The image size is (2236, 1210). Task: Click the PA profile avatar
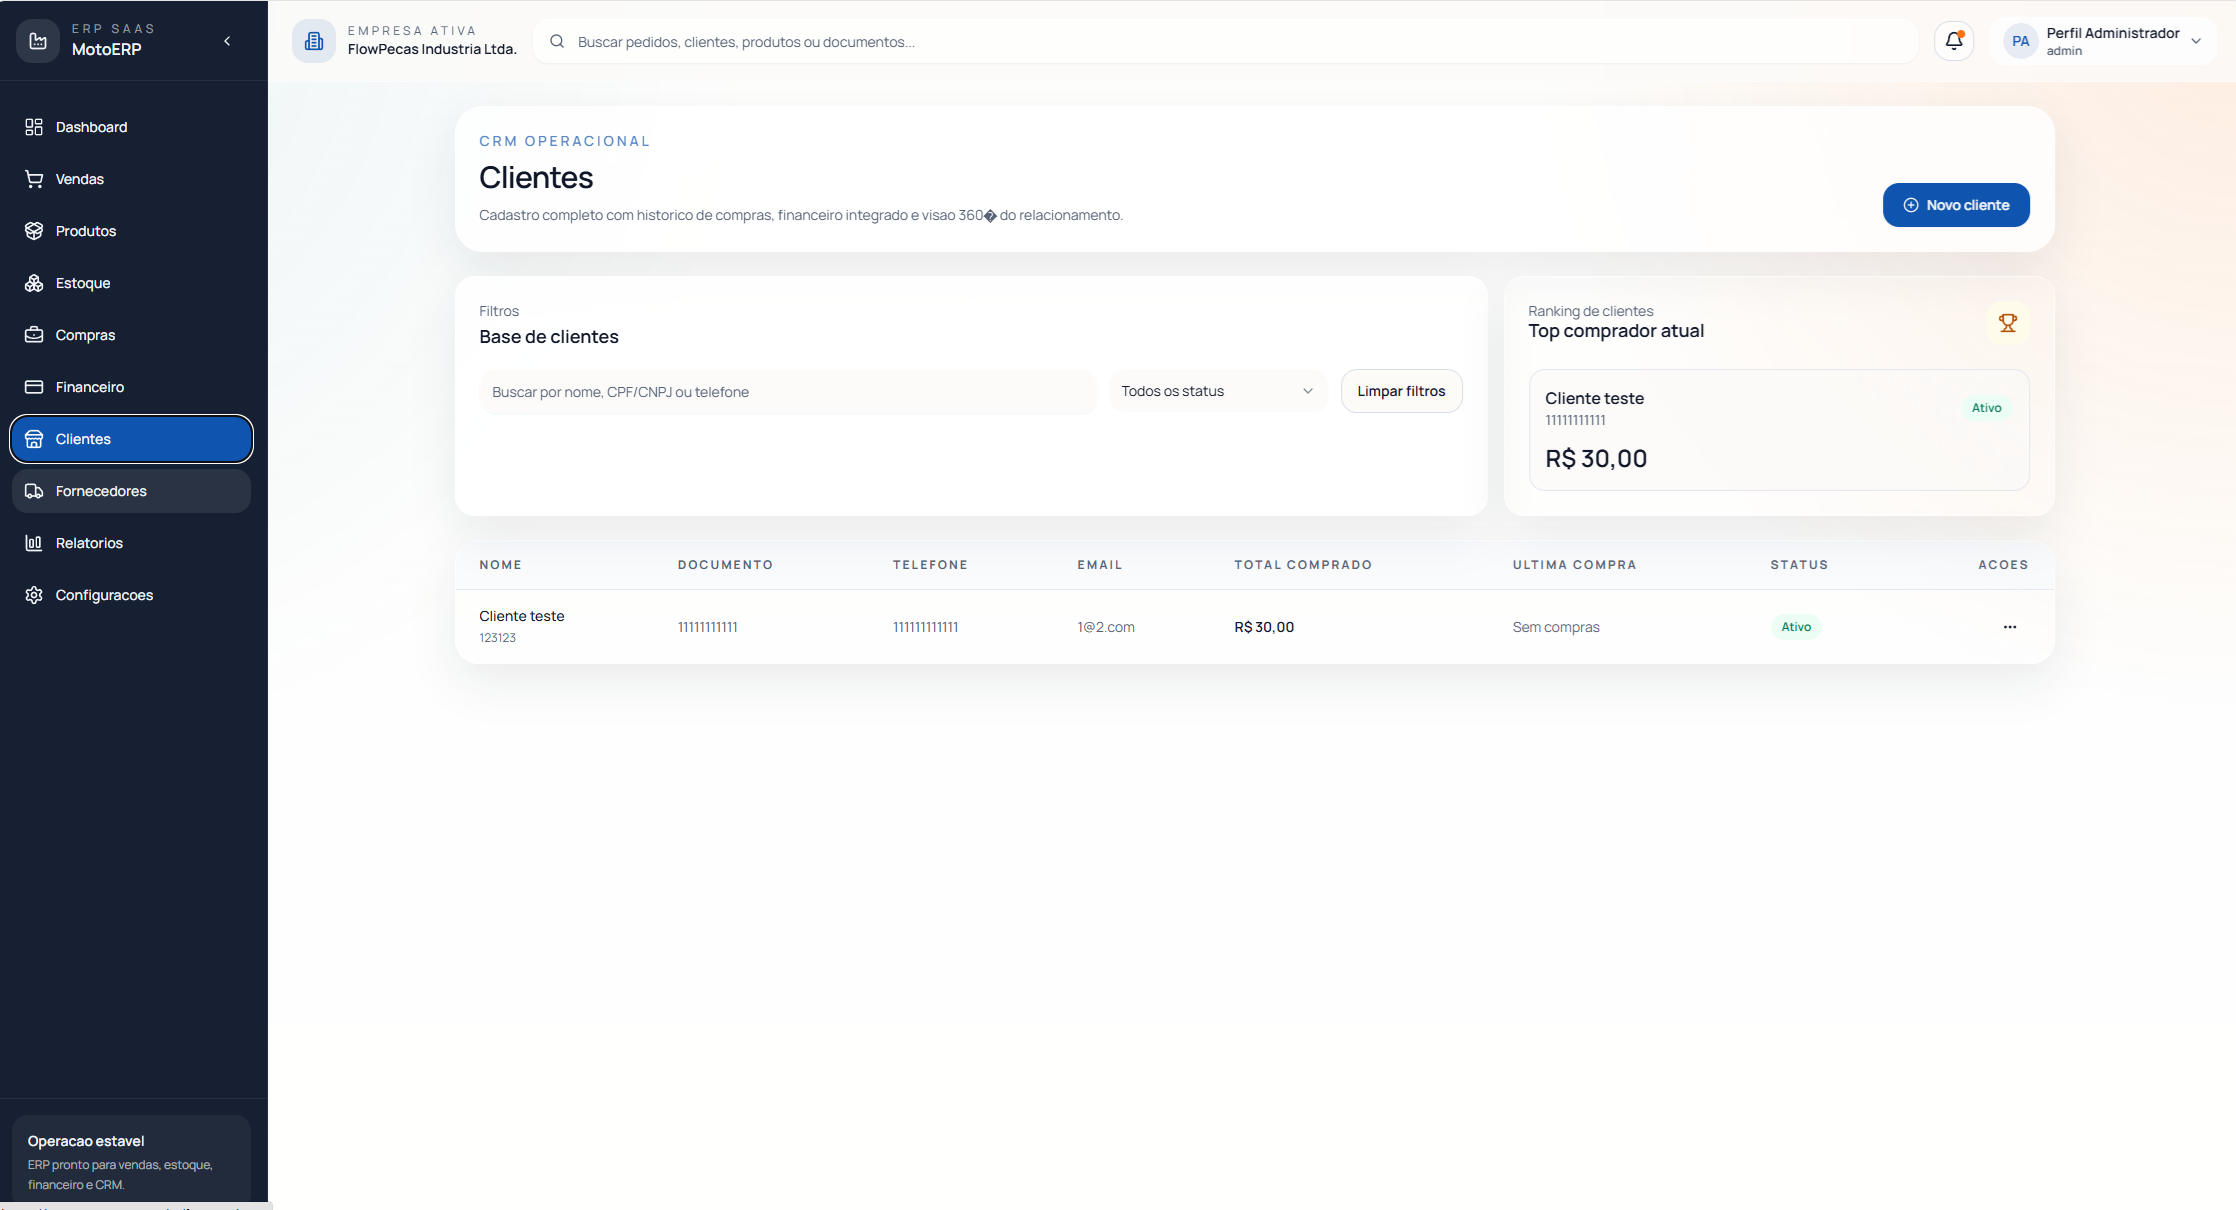click(2020, 41)
